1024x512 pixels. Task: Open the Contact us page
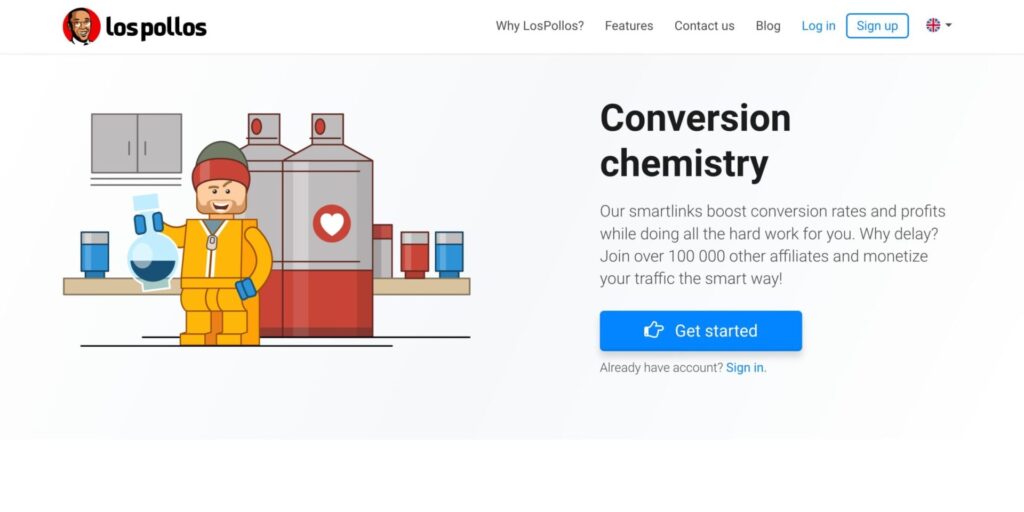click(704, 26)
